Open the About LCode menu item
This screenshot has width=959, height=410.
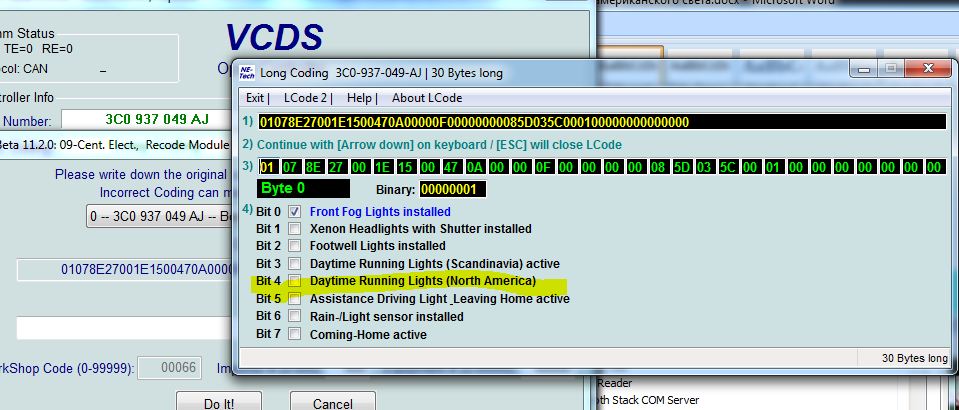coord(427,98)
